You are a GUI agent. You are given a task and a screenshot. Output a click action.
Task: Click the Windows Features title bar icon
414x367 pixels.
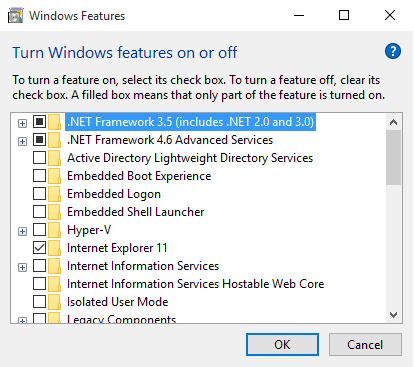click(x=16, y=16)
